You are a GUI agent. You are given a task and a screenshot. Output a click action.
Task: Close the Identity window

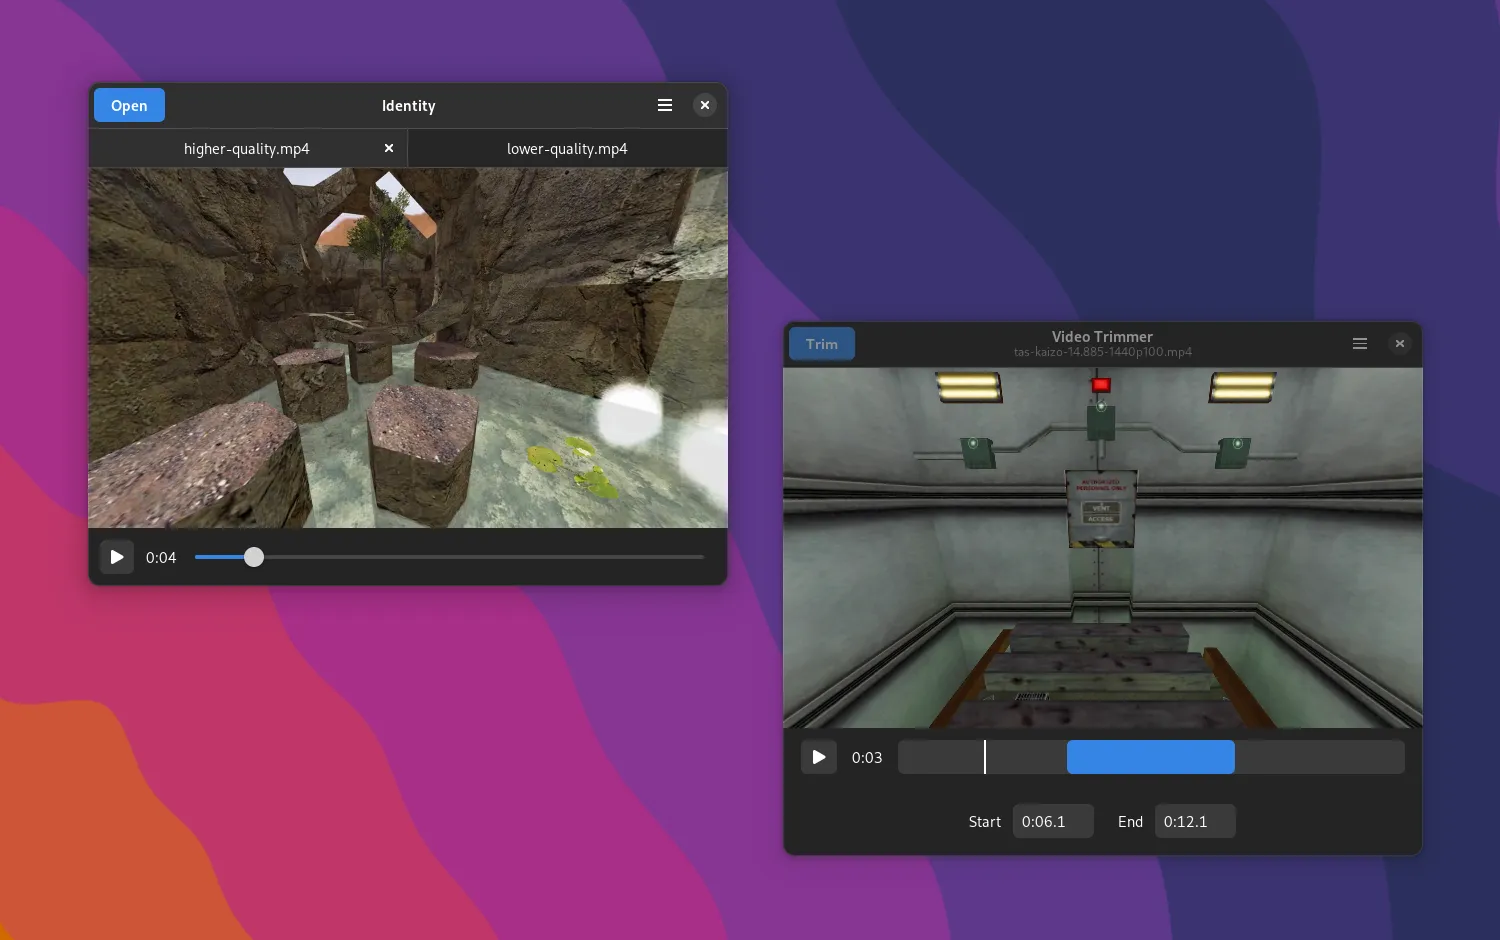705,106
